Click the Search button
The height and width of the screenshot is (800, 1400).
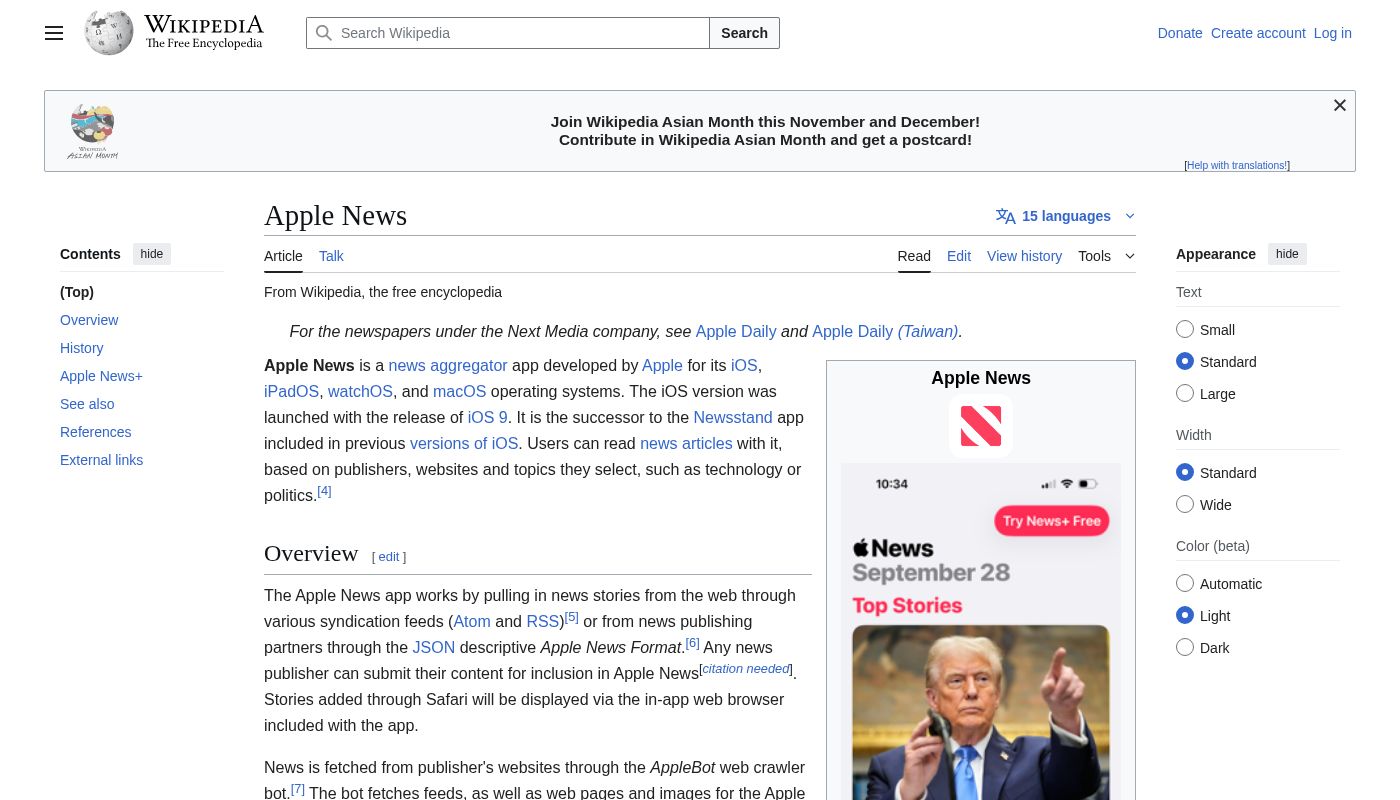(744, 33)
